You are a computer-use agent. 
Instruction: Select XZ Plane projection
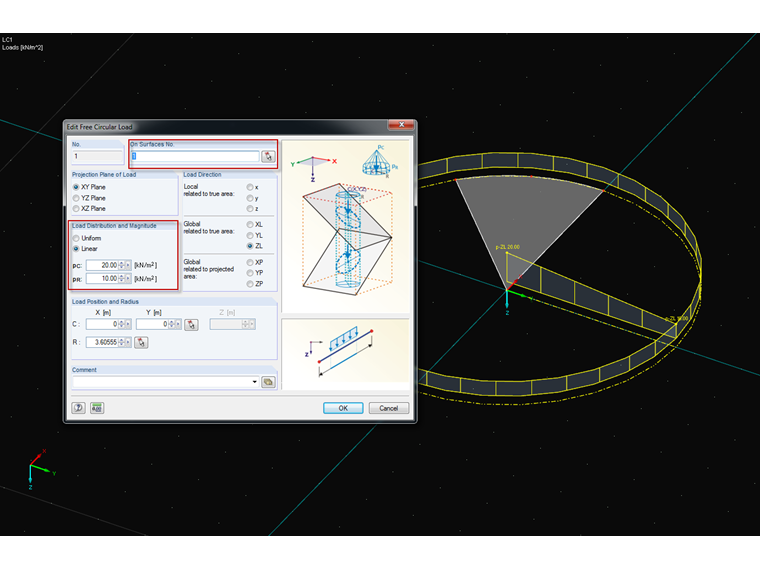click(76, 208)
